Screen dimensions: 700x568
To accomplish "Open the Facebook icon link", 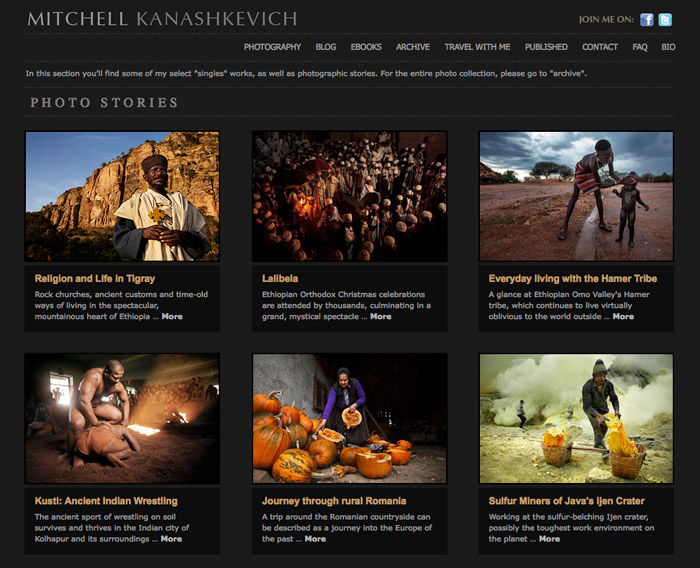I will (646, 20).
